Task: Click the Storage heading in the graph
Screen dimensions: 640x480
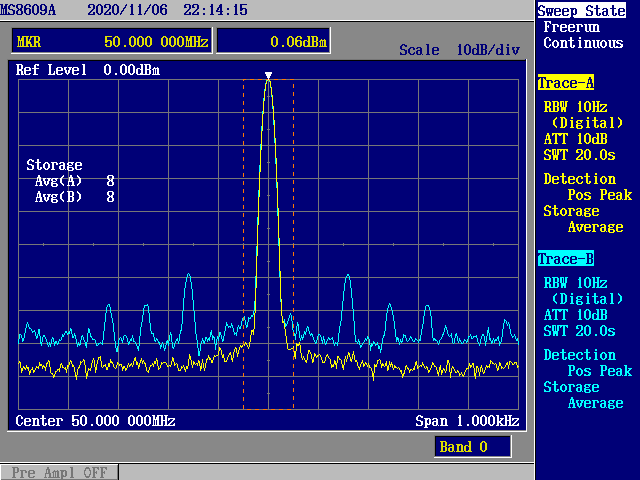Action: pos(54,165)
